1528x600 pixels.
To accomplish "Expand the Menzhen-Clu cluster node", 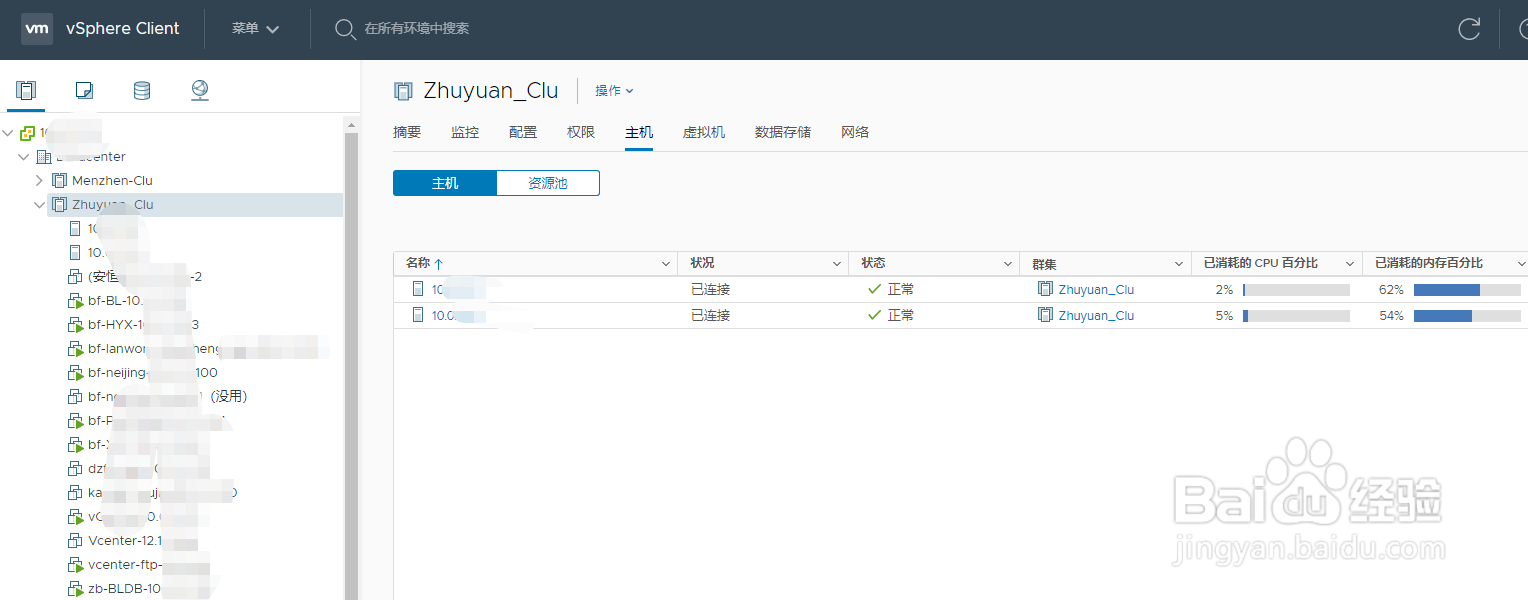I will point(39,181).
